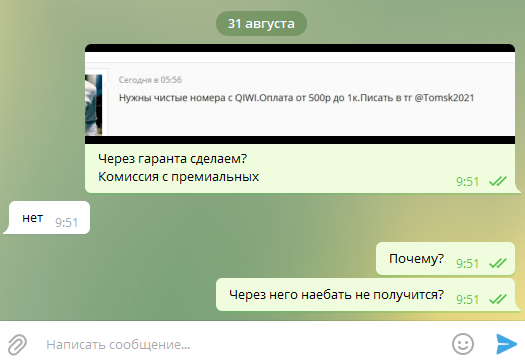The image size is (525, 361).
Task: Click read checkmarks on the image message
Action: coord(498,181)
